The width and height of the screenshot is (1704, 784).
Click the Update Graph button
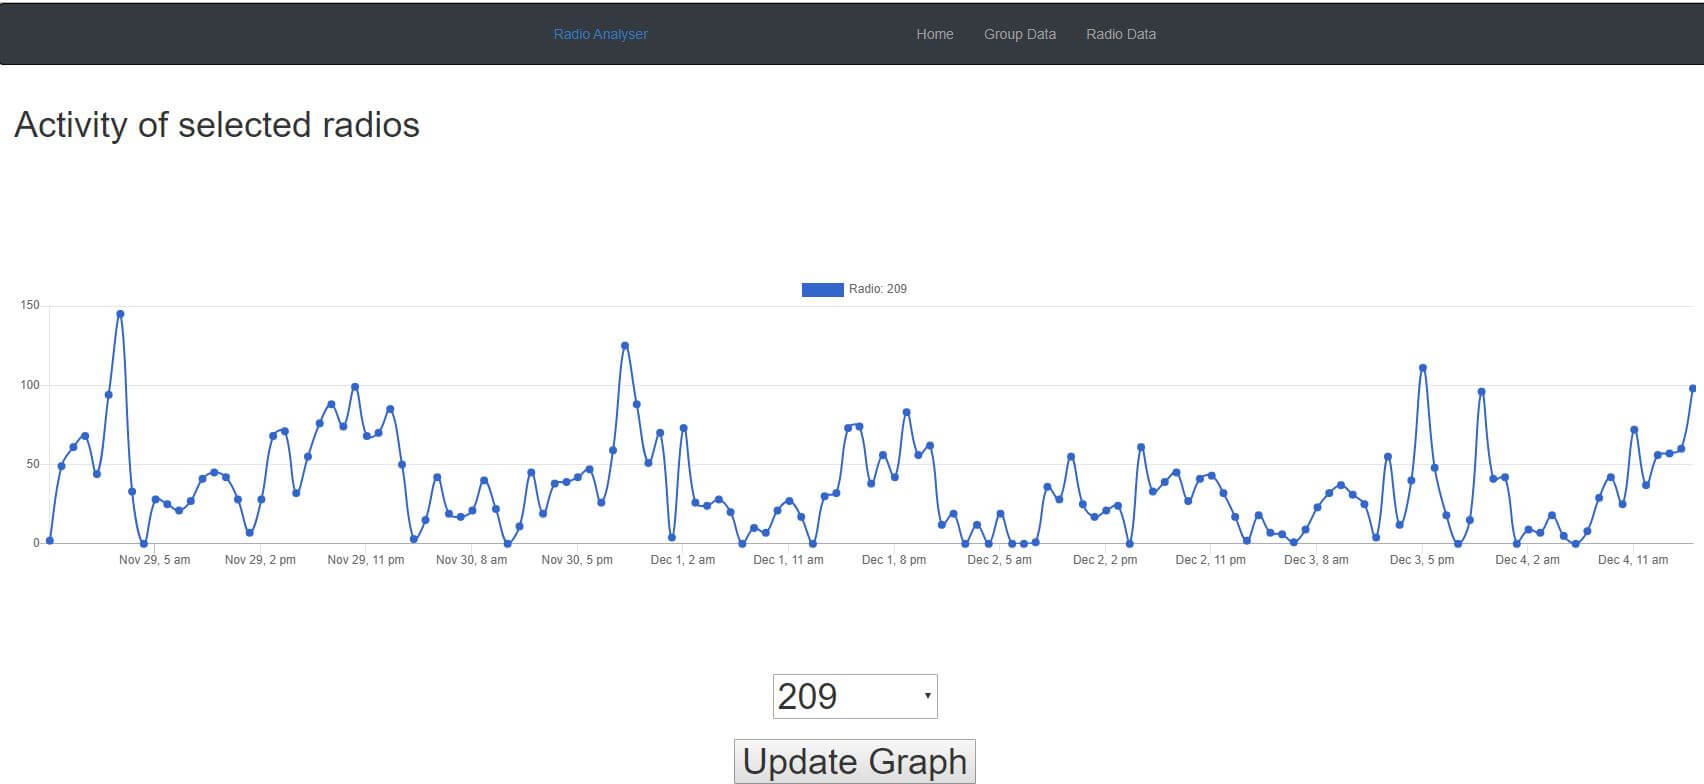(855, 762)
